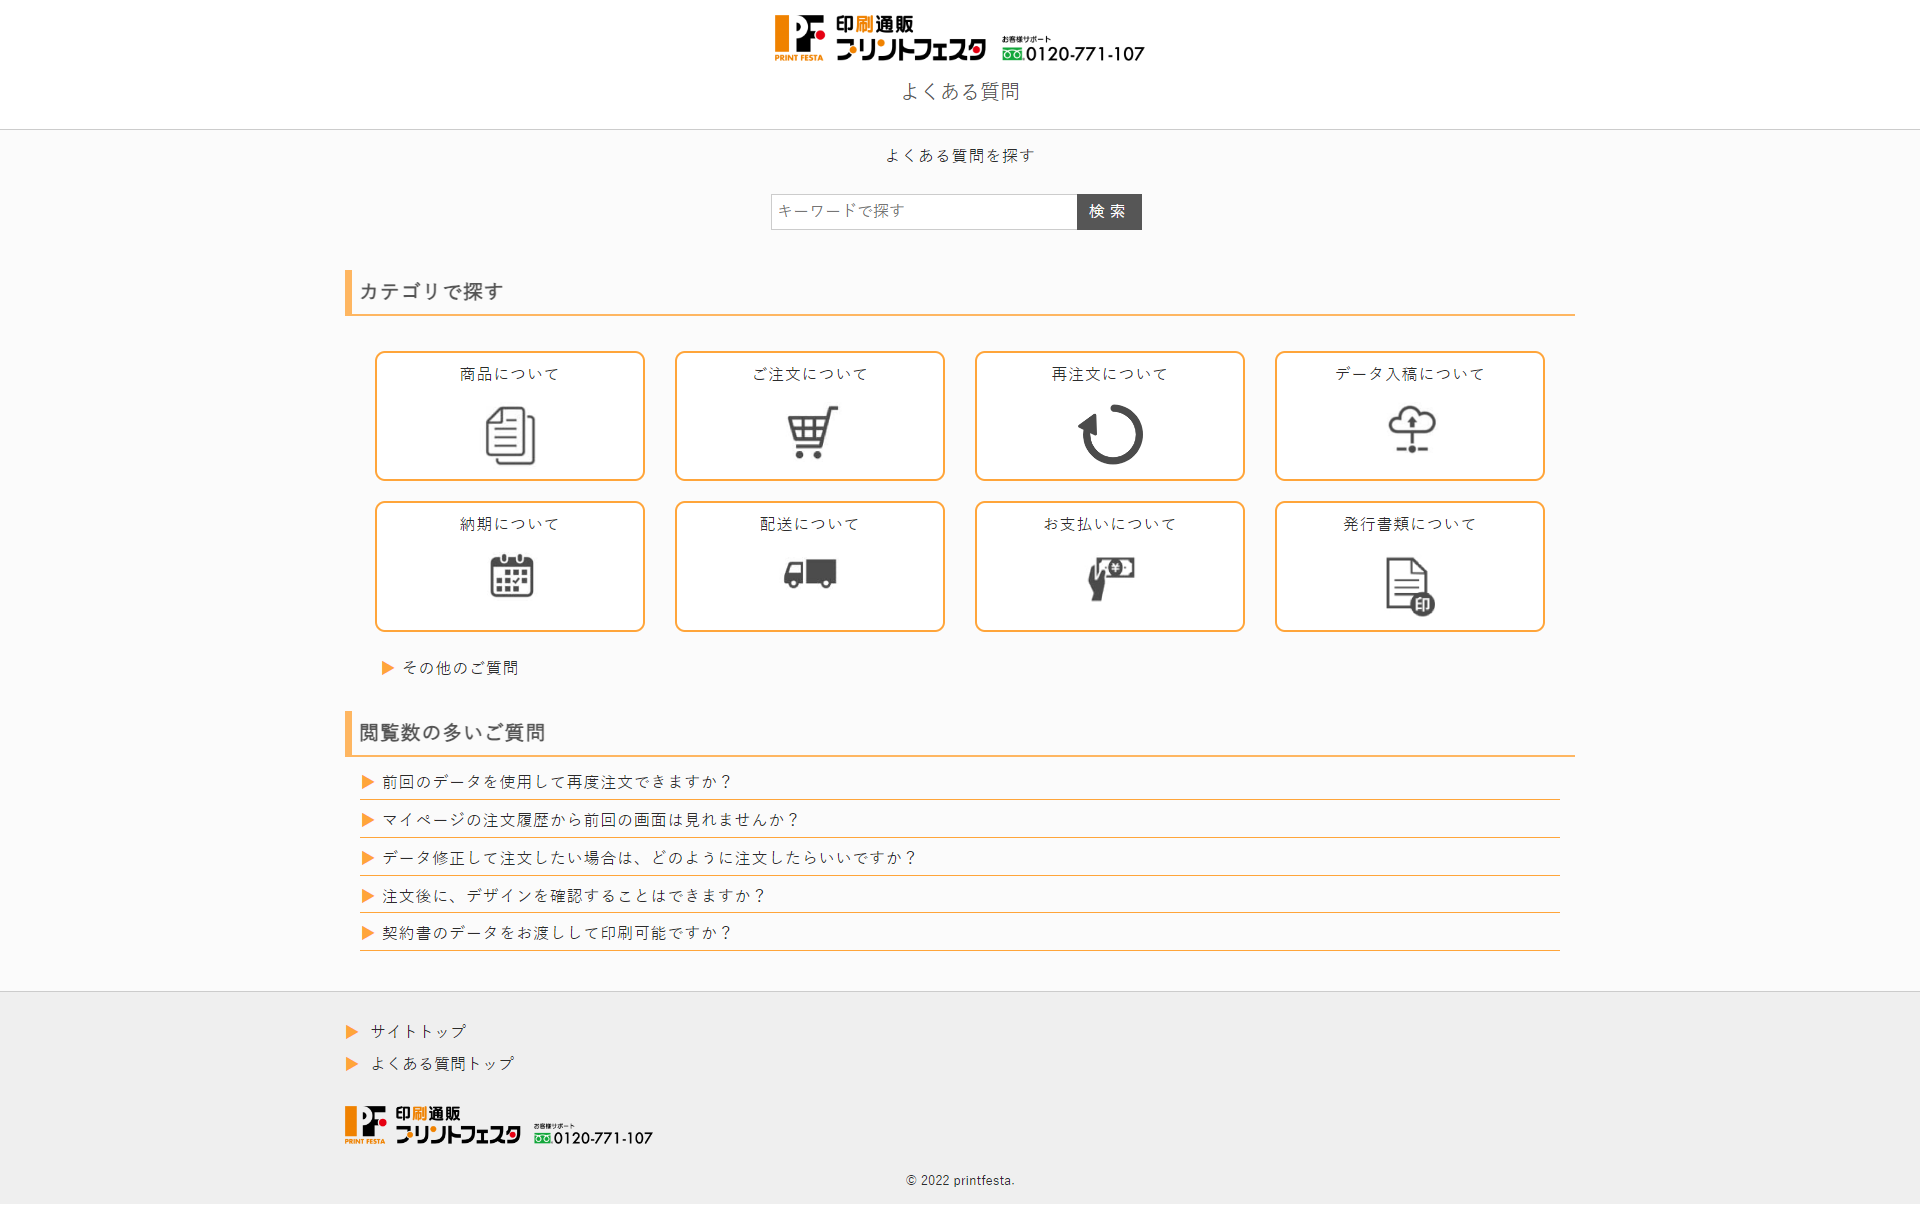Image resolution: width=1920 pixels, height=1205 pixels.
Task: Click the money-in-hand icon for お支払いについて
Action: pyautogui.click(x=1110, y=577)
